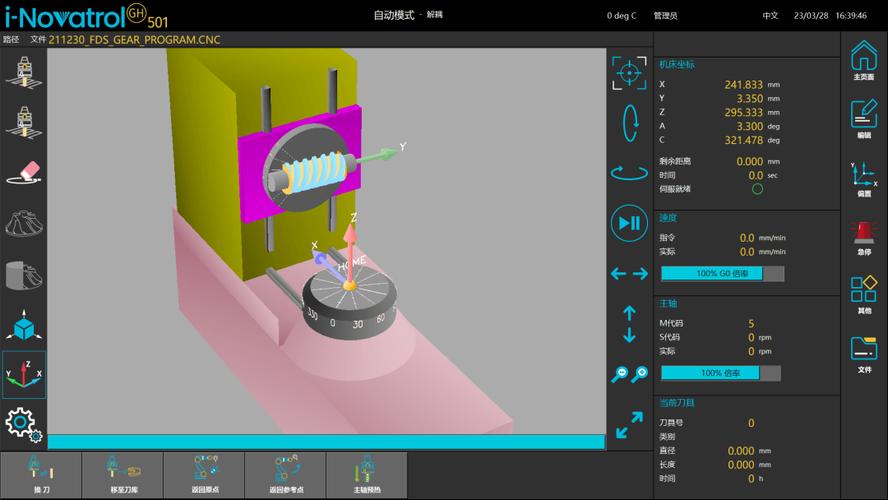Select the second machine view icon
Viewport: 888px width, 500px height.
pyautogui.click(x=23, y=122)
